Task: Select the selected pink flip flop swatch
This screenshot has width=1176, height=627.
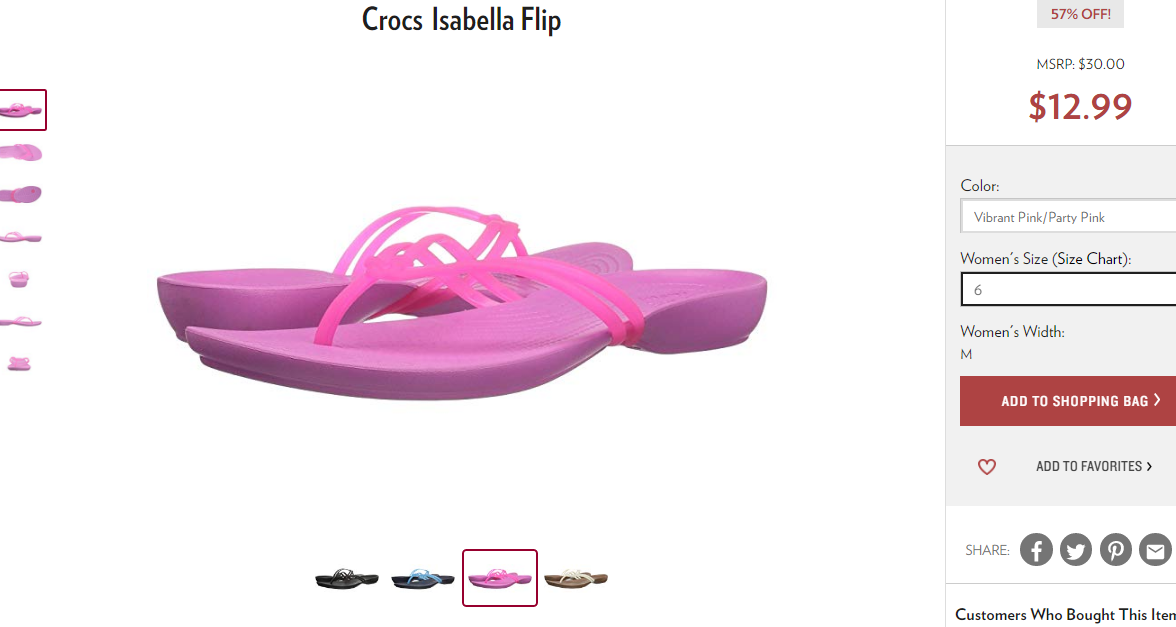Action: click(x=500, y=578)
